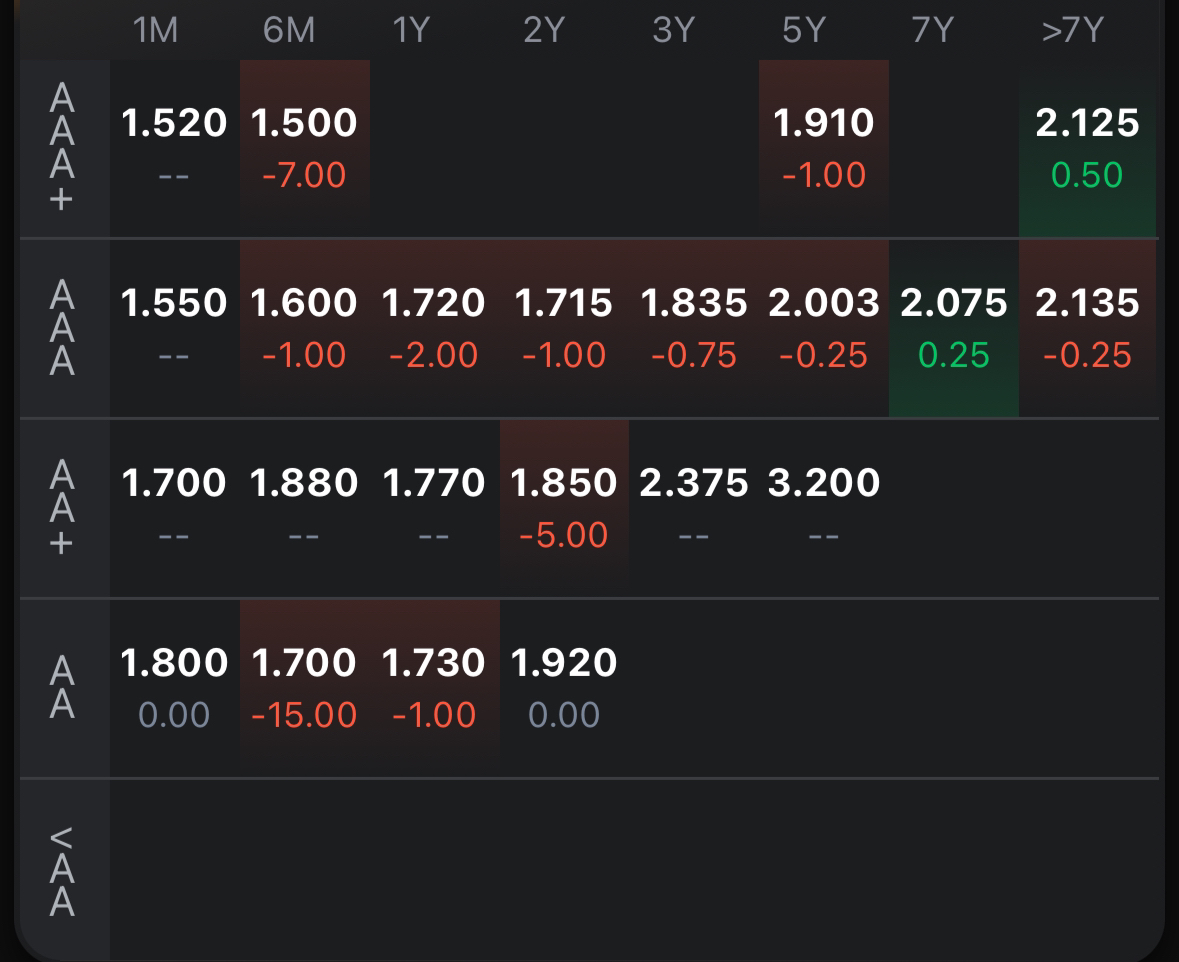Select the 3Y tenor column header
Viewport: 1179px width, 962px height.
674,31
